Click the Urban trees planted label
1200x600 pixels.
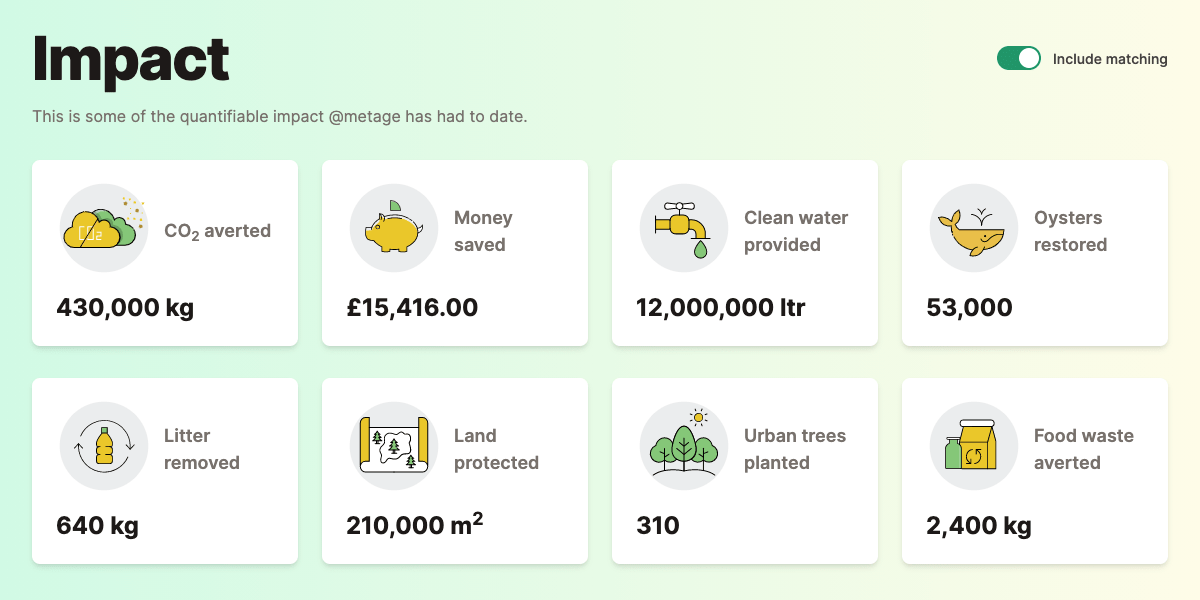click(795, 449)
